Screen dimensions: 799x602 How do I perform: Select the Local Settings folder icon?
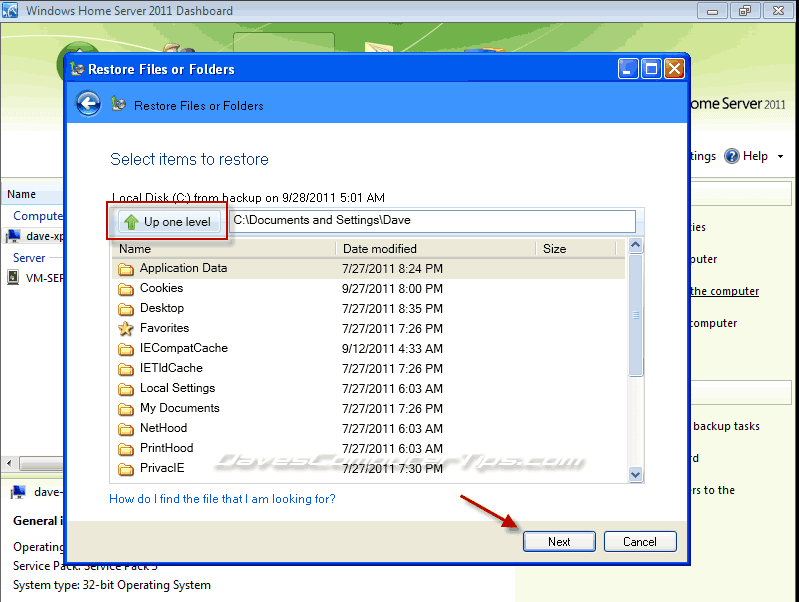(x=125, y=389)
